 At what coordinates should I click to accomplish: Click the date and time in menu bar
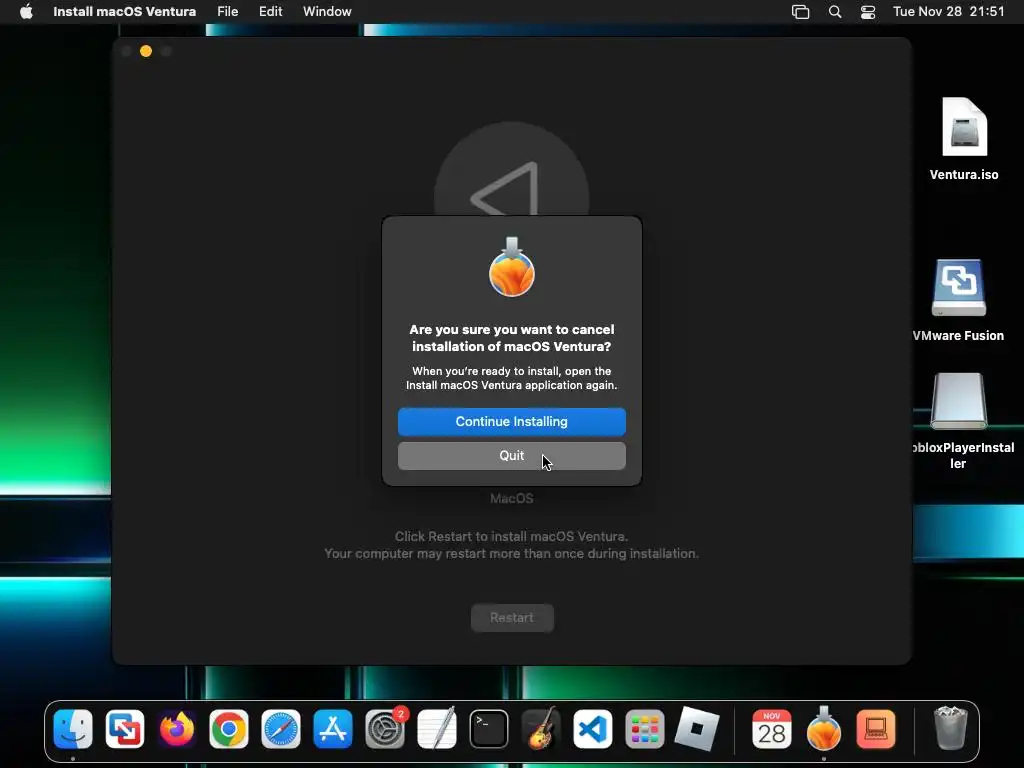(948, 12)
